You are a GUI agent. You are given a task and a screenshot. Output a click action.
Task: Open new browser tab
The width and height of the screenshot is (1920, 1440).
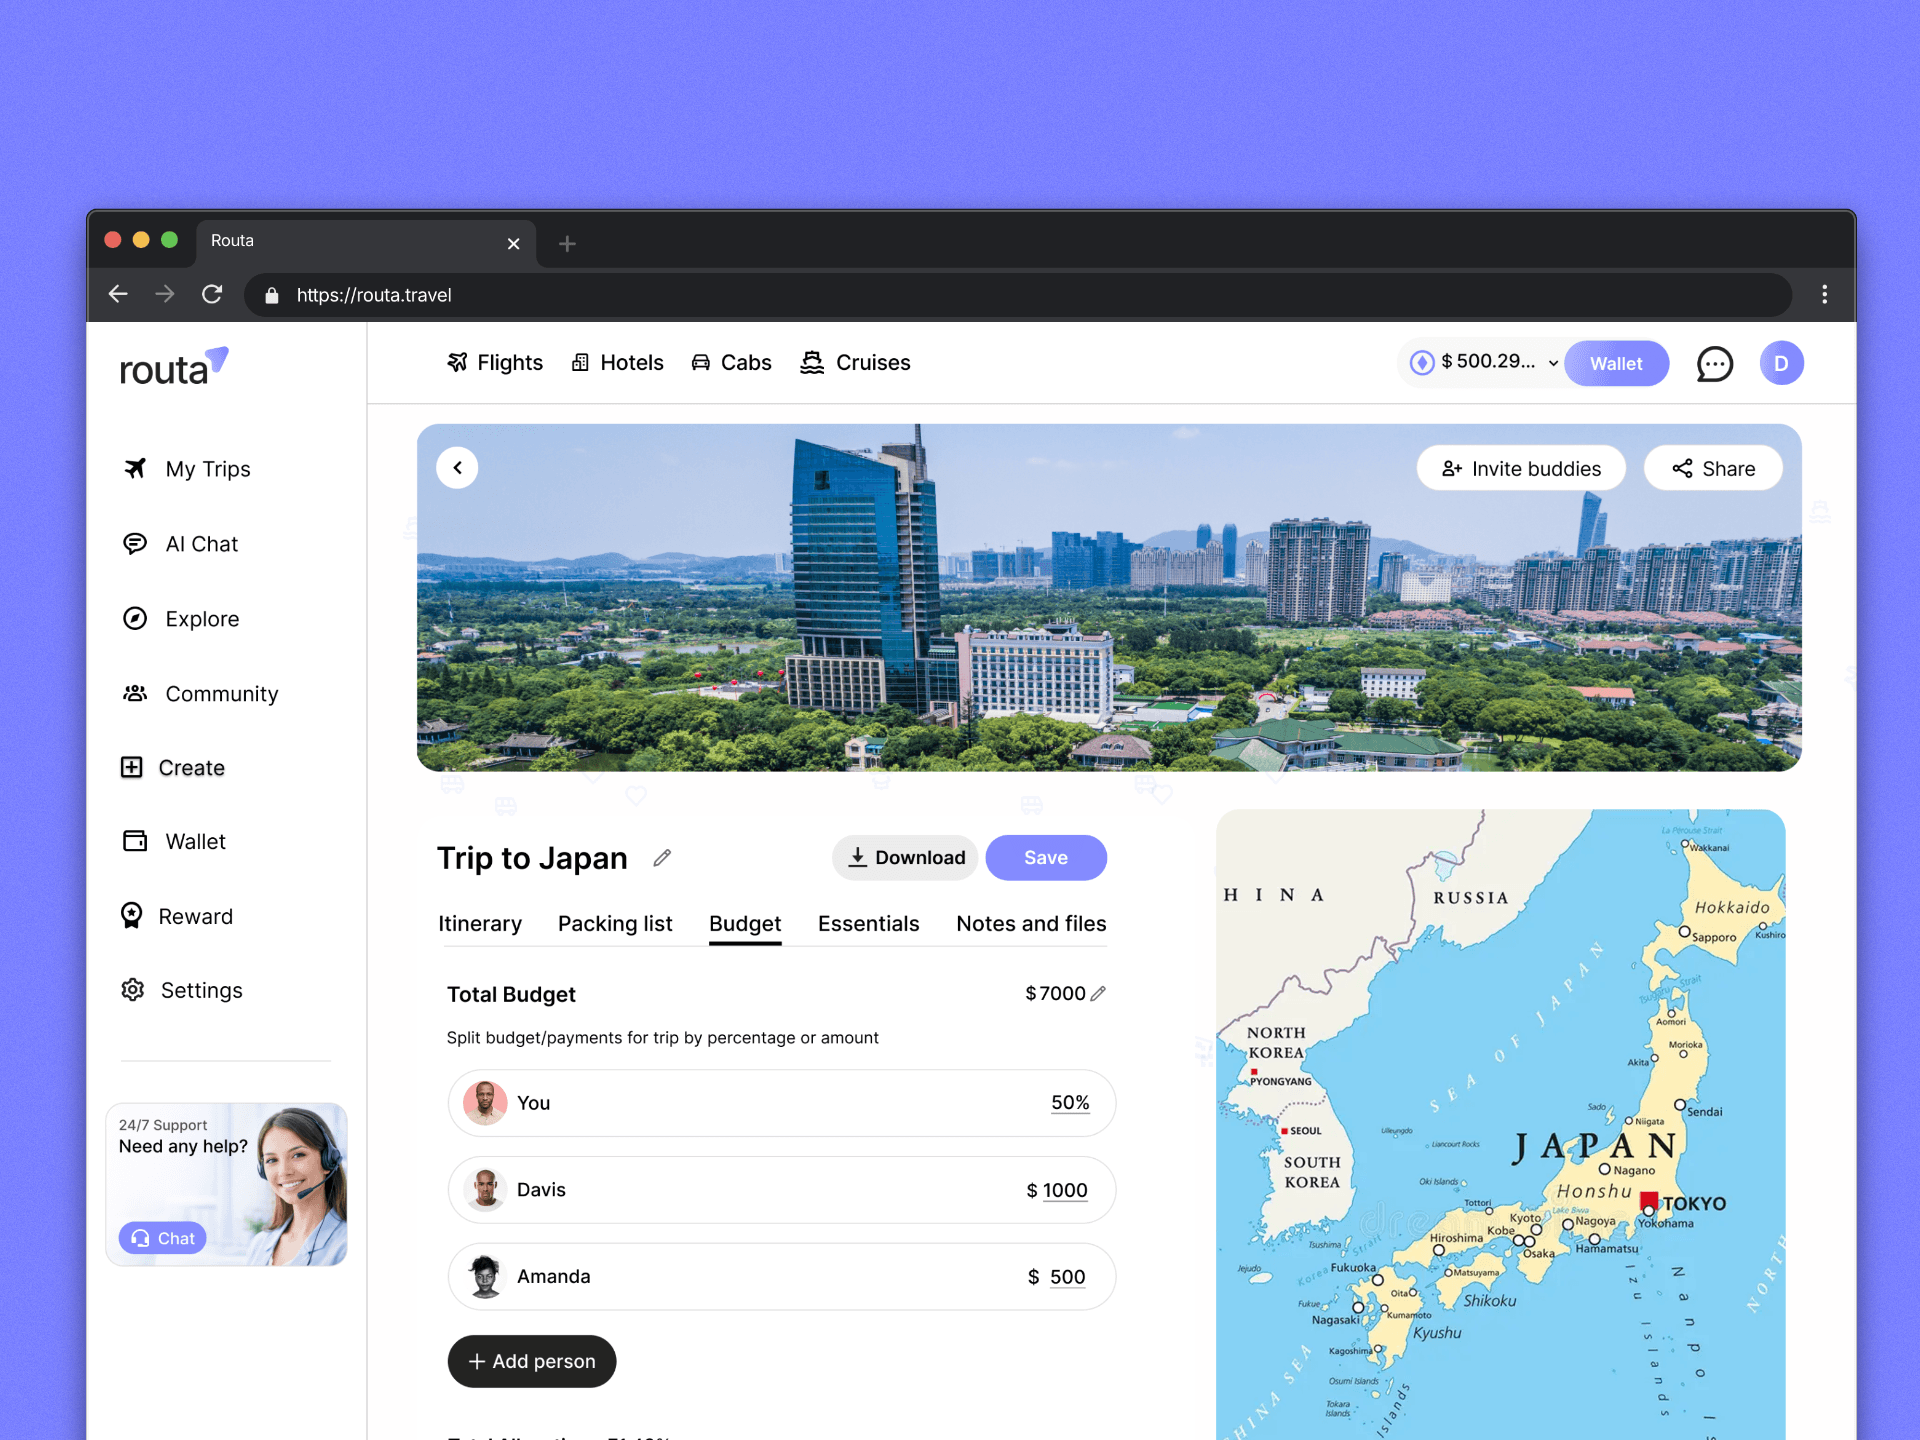point(567,243)
